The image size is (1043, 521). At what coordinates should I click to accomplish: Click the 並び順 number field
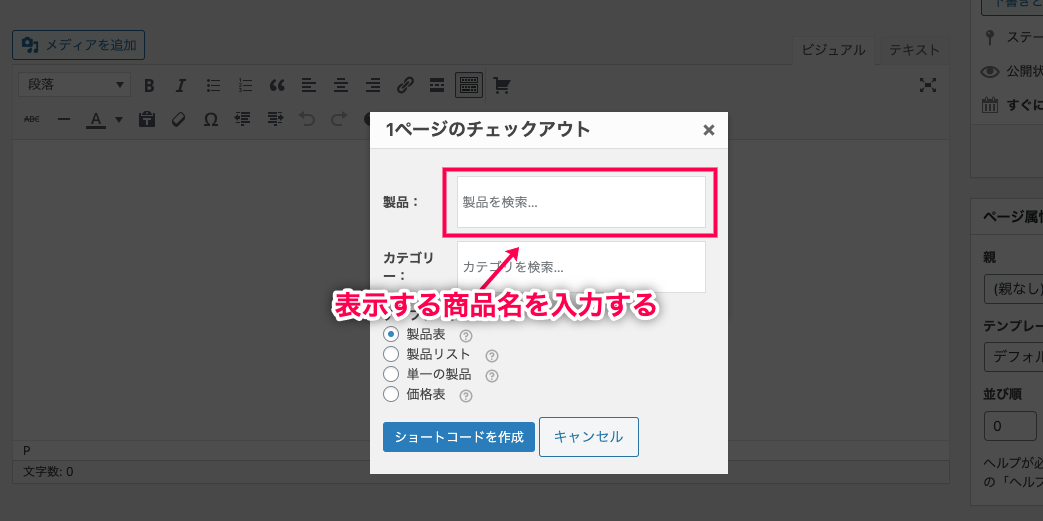point(1010,426)
